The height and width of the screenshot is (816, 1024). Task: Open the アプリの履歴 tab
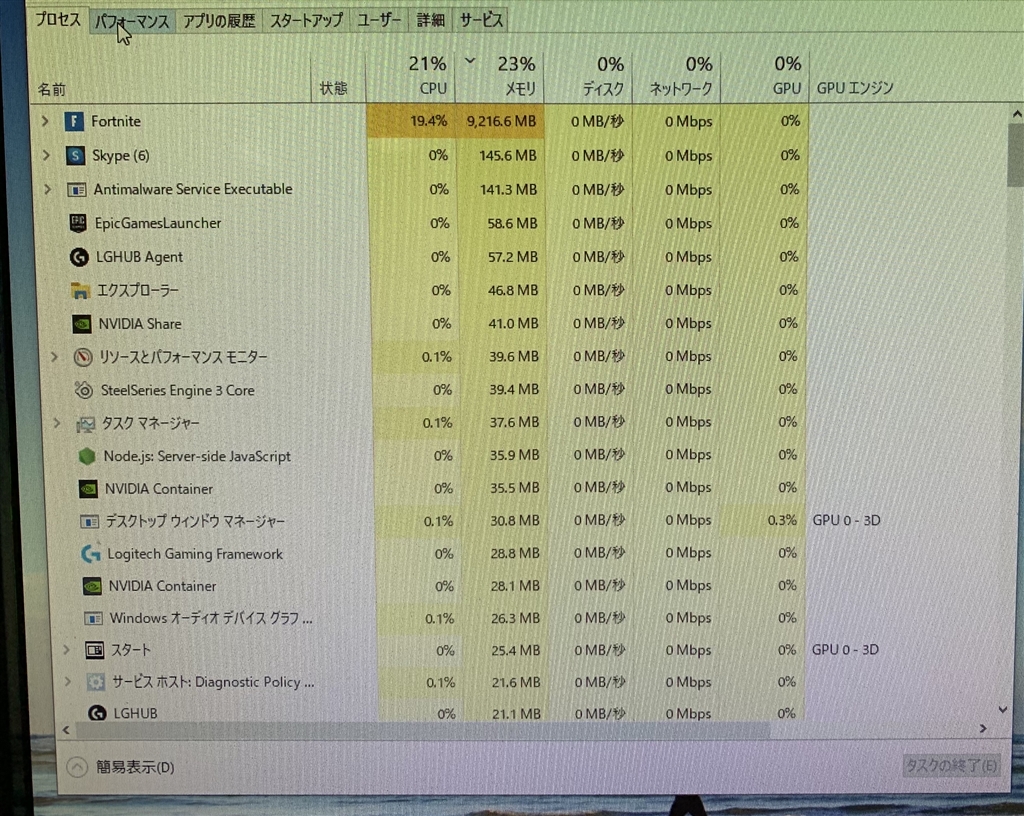point(219,21)
